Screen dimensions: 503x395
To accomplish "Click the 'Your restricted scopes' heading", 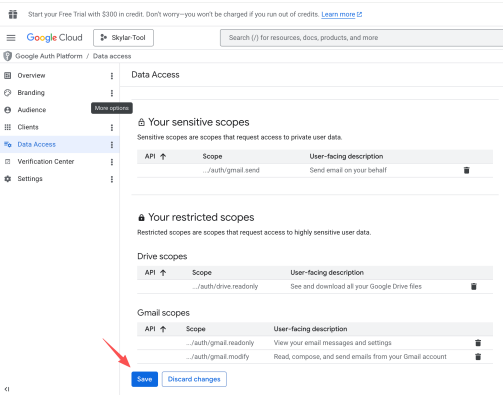I will click(x=201, y=217).
